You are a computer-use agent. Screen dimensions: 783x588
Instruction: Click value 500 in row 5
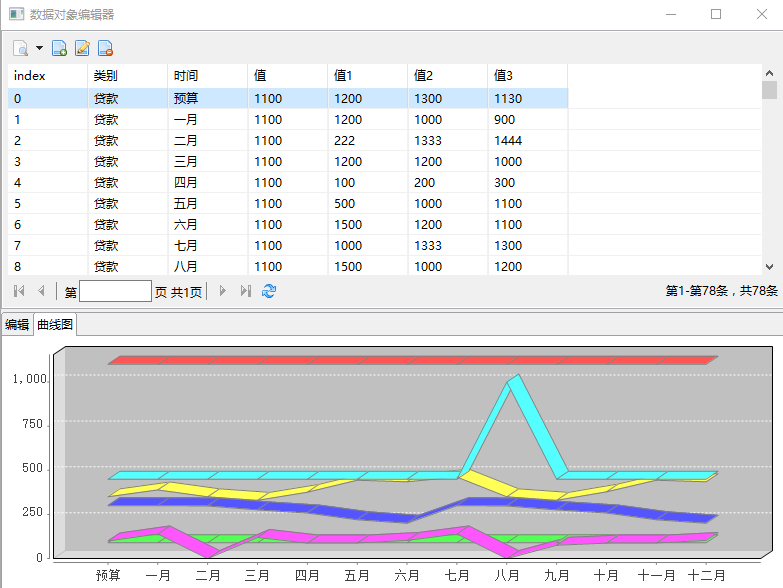345,204
